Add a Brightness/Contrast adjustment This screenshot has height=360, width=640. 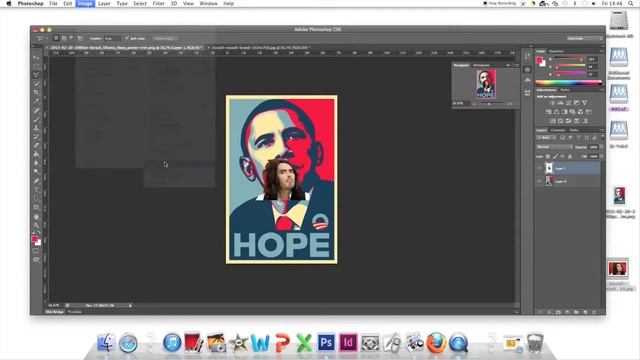point(552,102)
